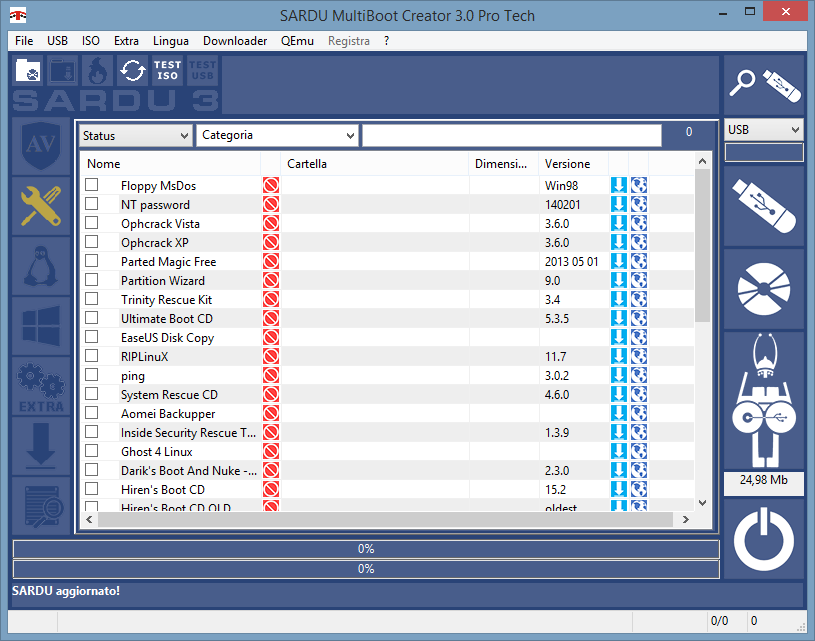
Task: Select the Aomei Backupper row name
Action: pos(168,413)
